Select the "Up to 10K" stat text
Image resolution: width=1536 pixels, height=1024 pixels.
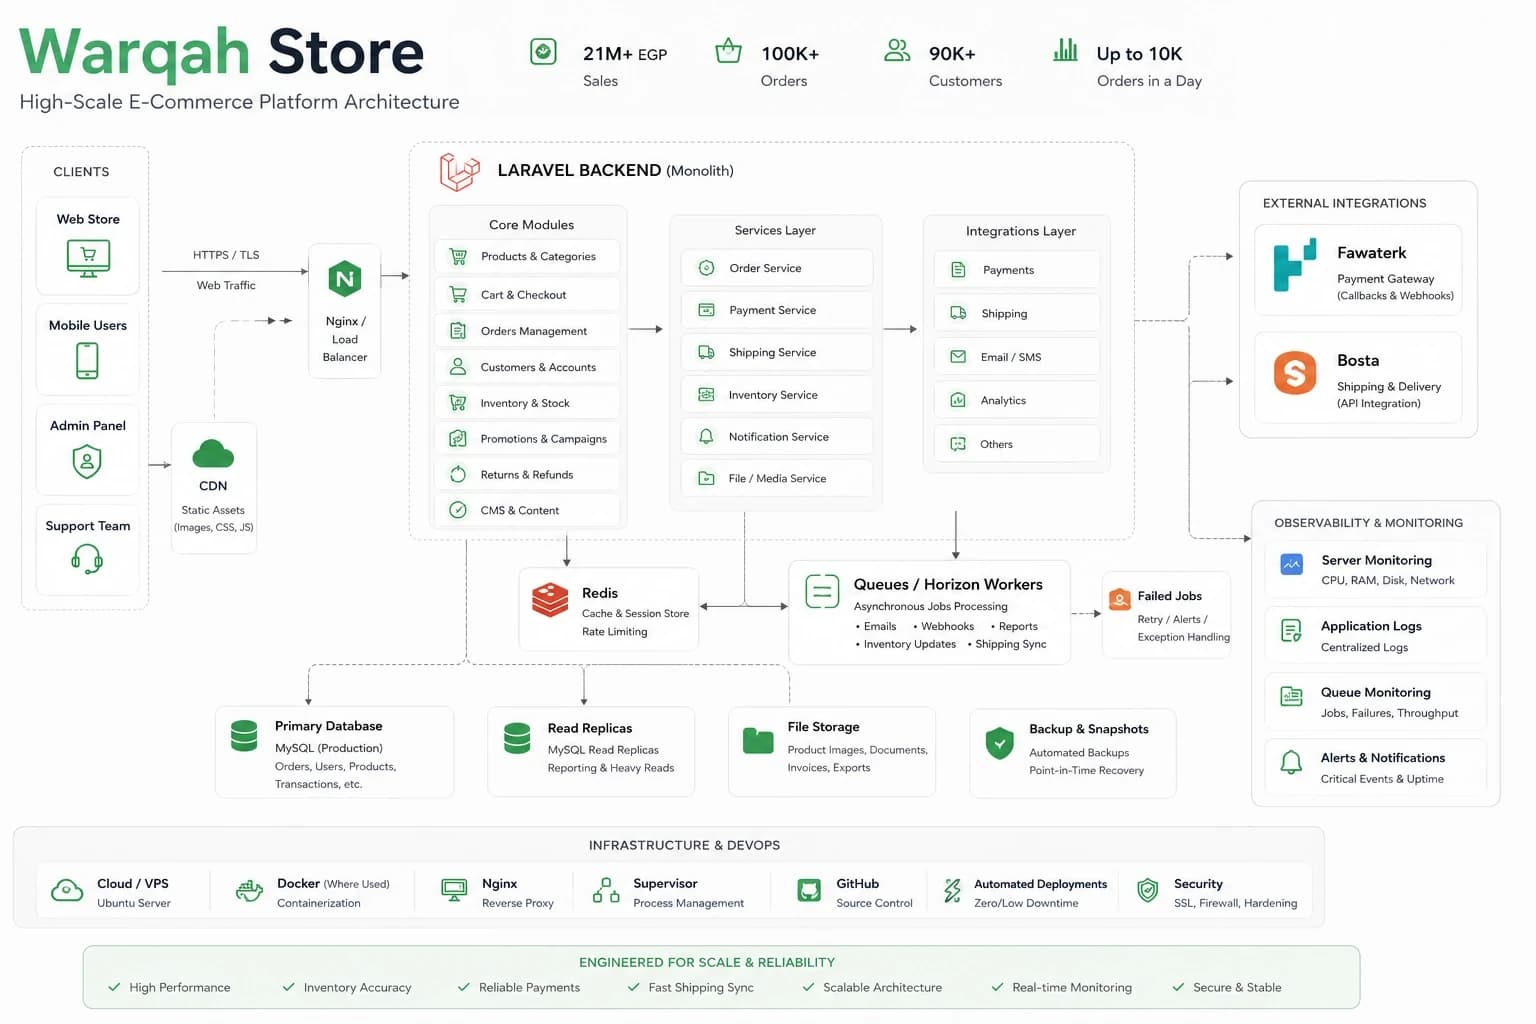1139,54
